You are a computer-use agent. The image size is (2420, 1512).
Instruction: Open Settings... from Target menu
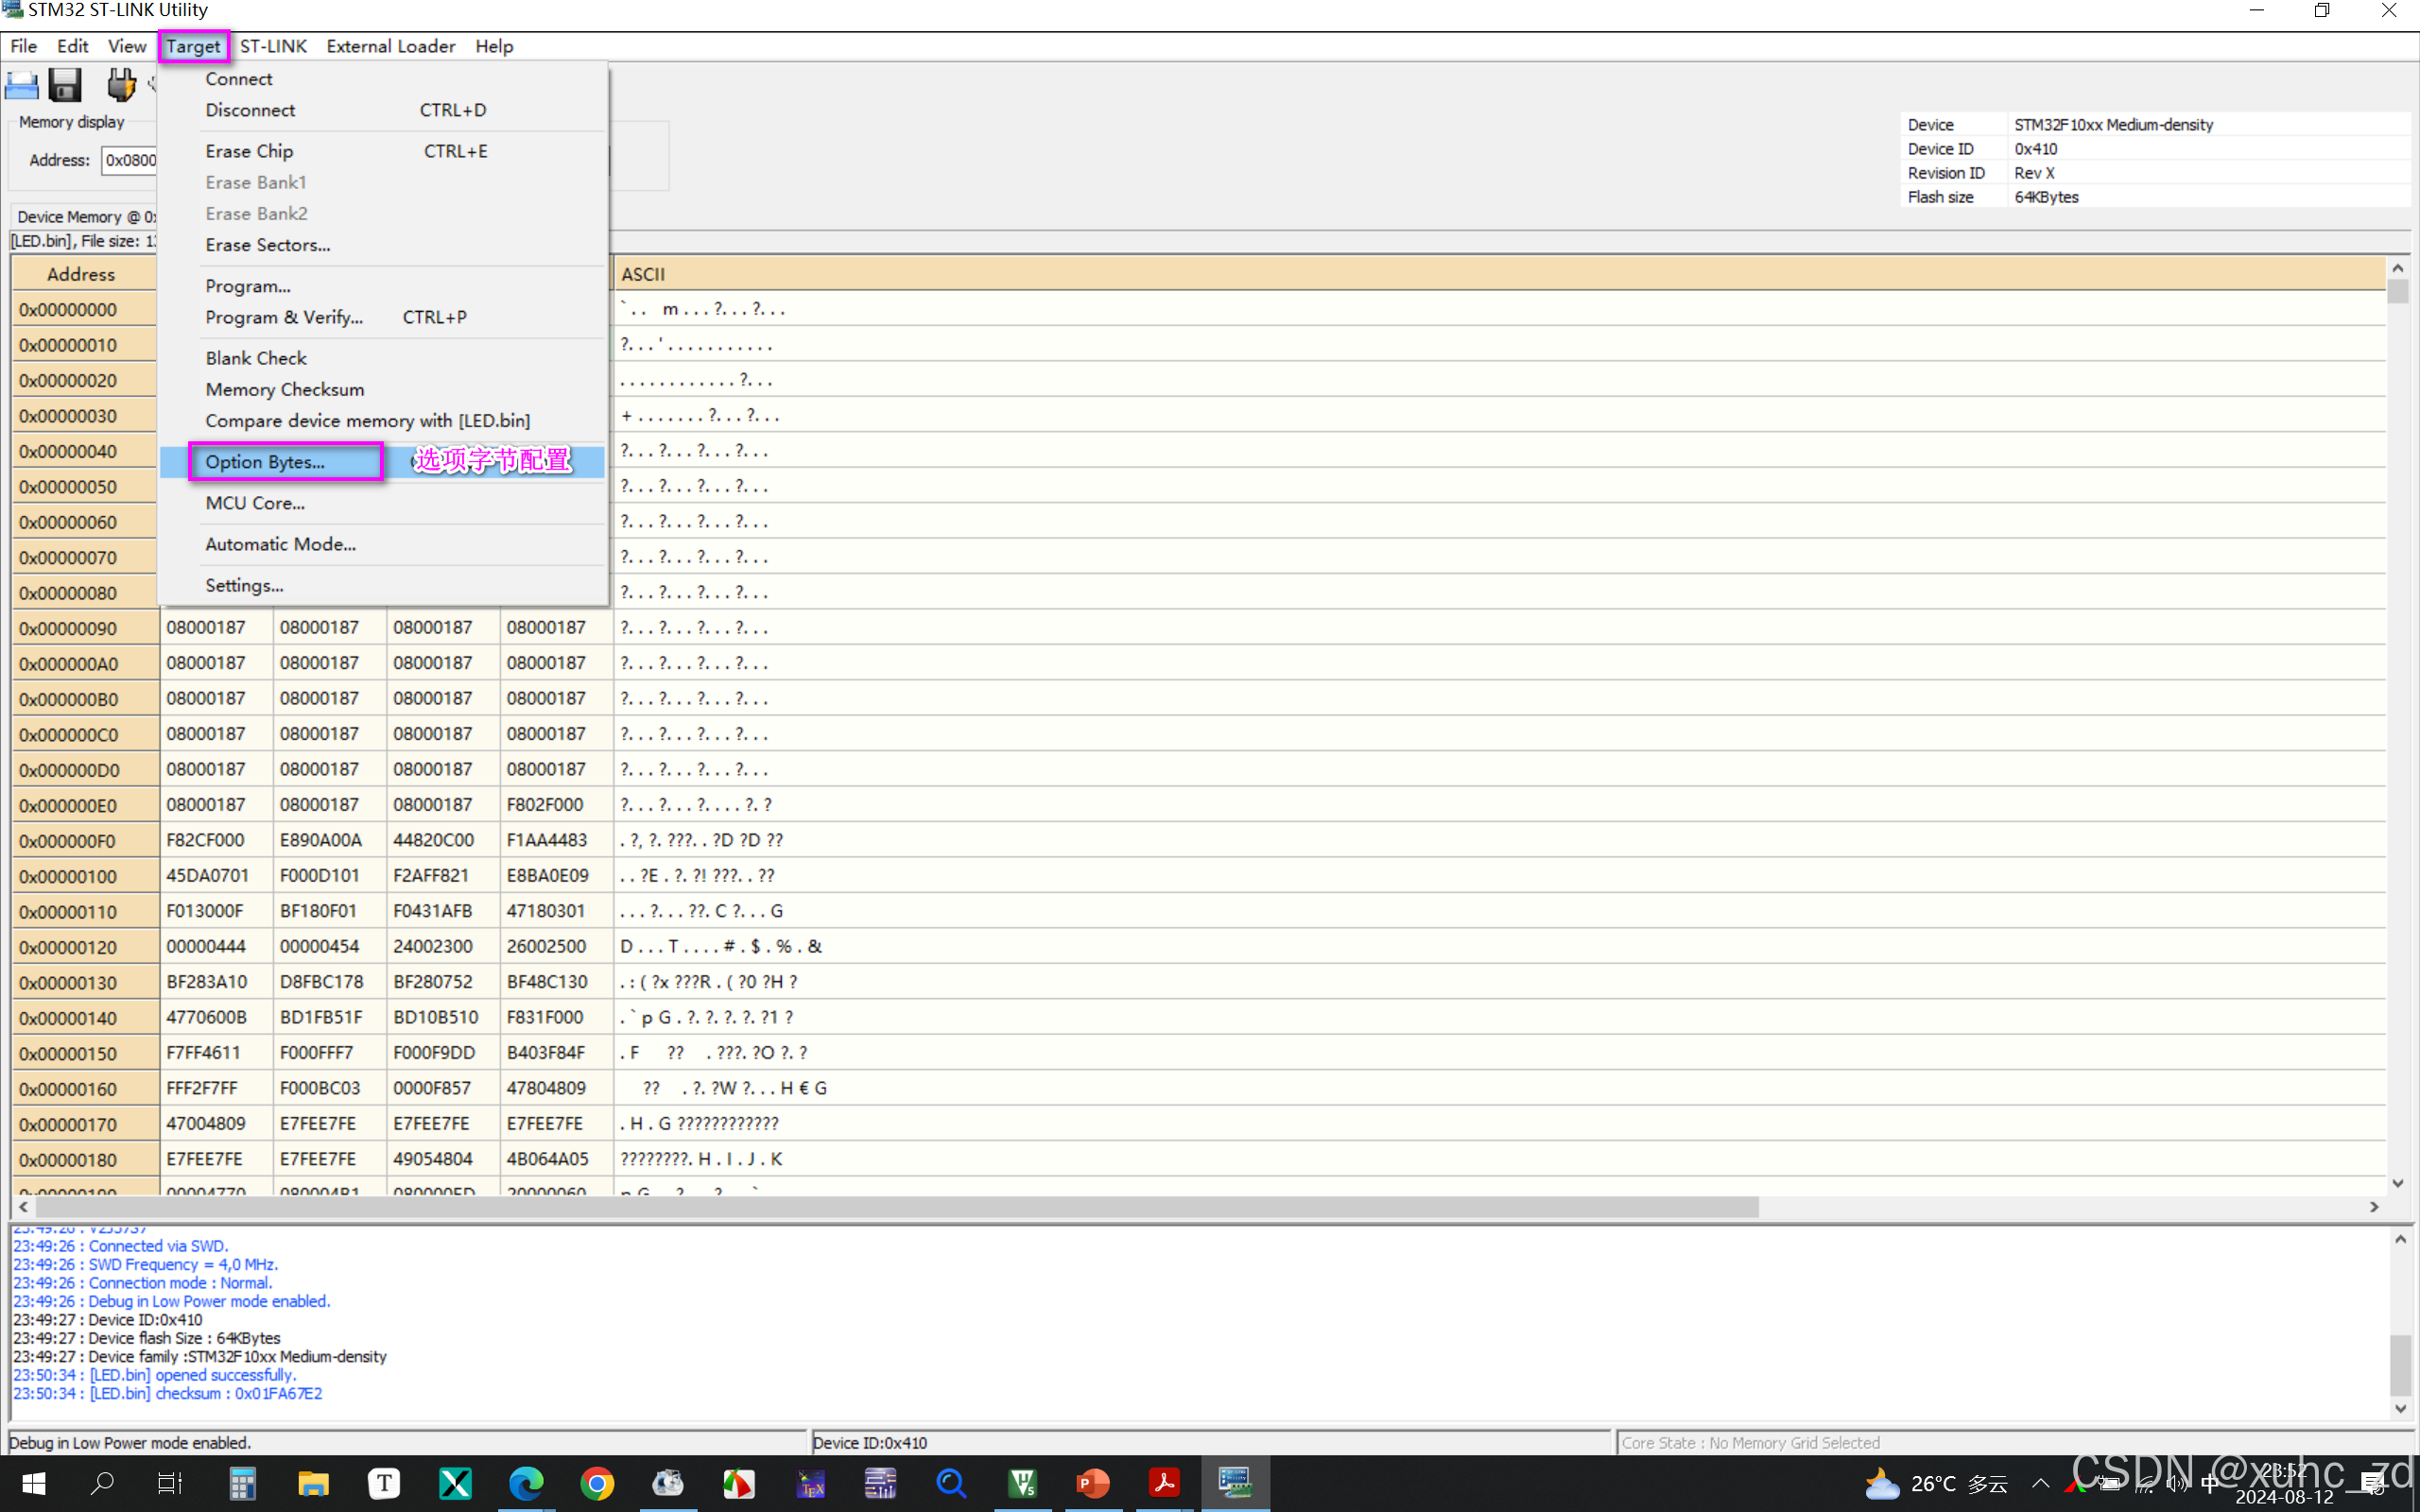[382, 585]
